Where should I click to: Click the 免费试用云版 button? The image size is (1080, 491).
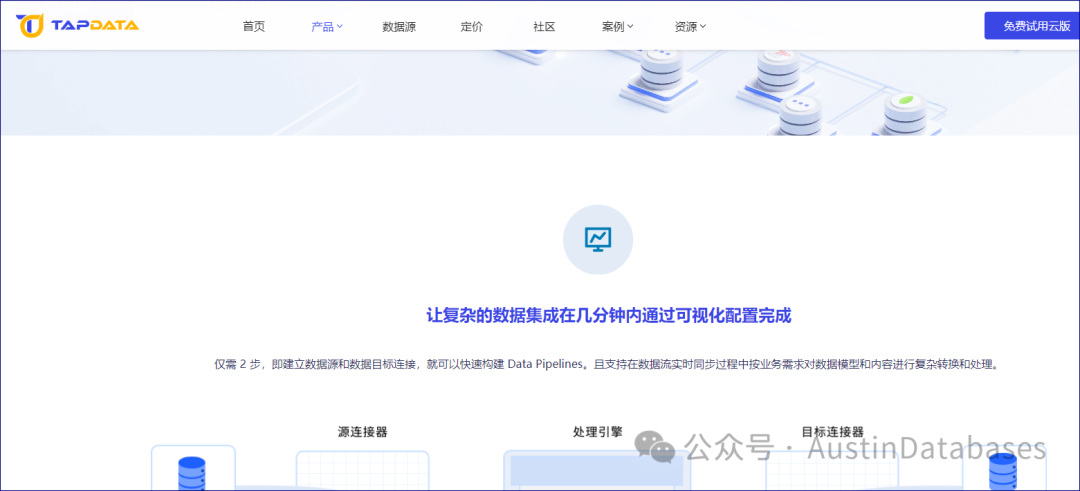pos(1032,25)
